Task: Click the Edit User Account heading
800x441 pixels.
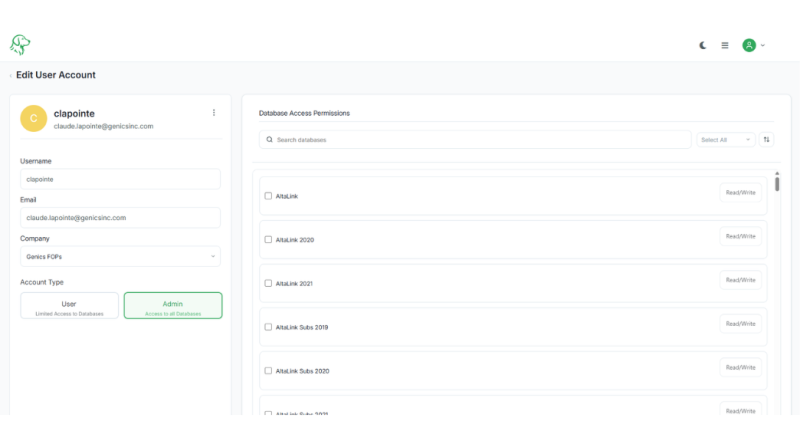Action: (x=56, y=75)
